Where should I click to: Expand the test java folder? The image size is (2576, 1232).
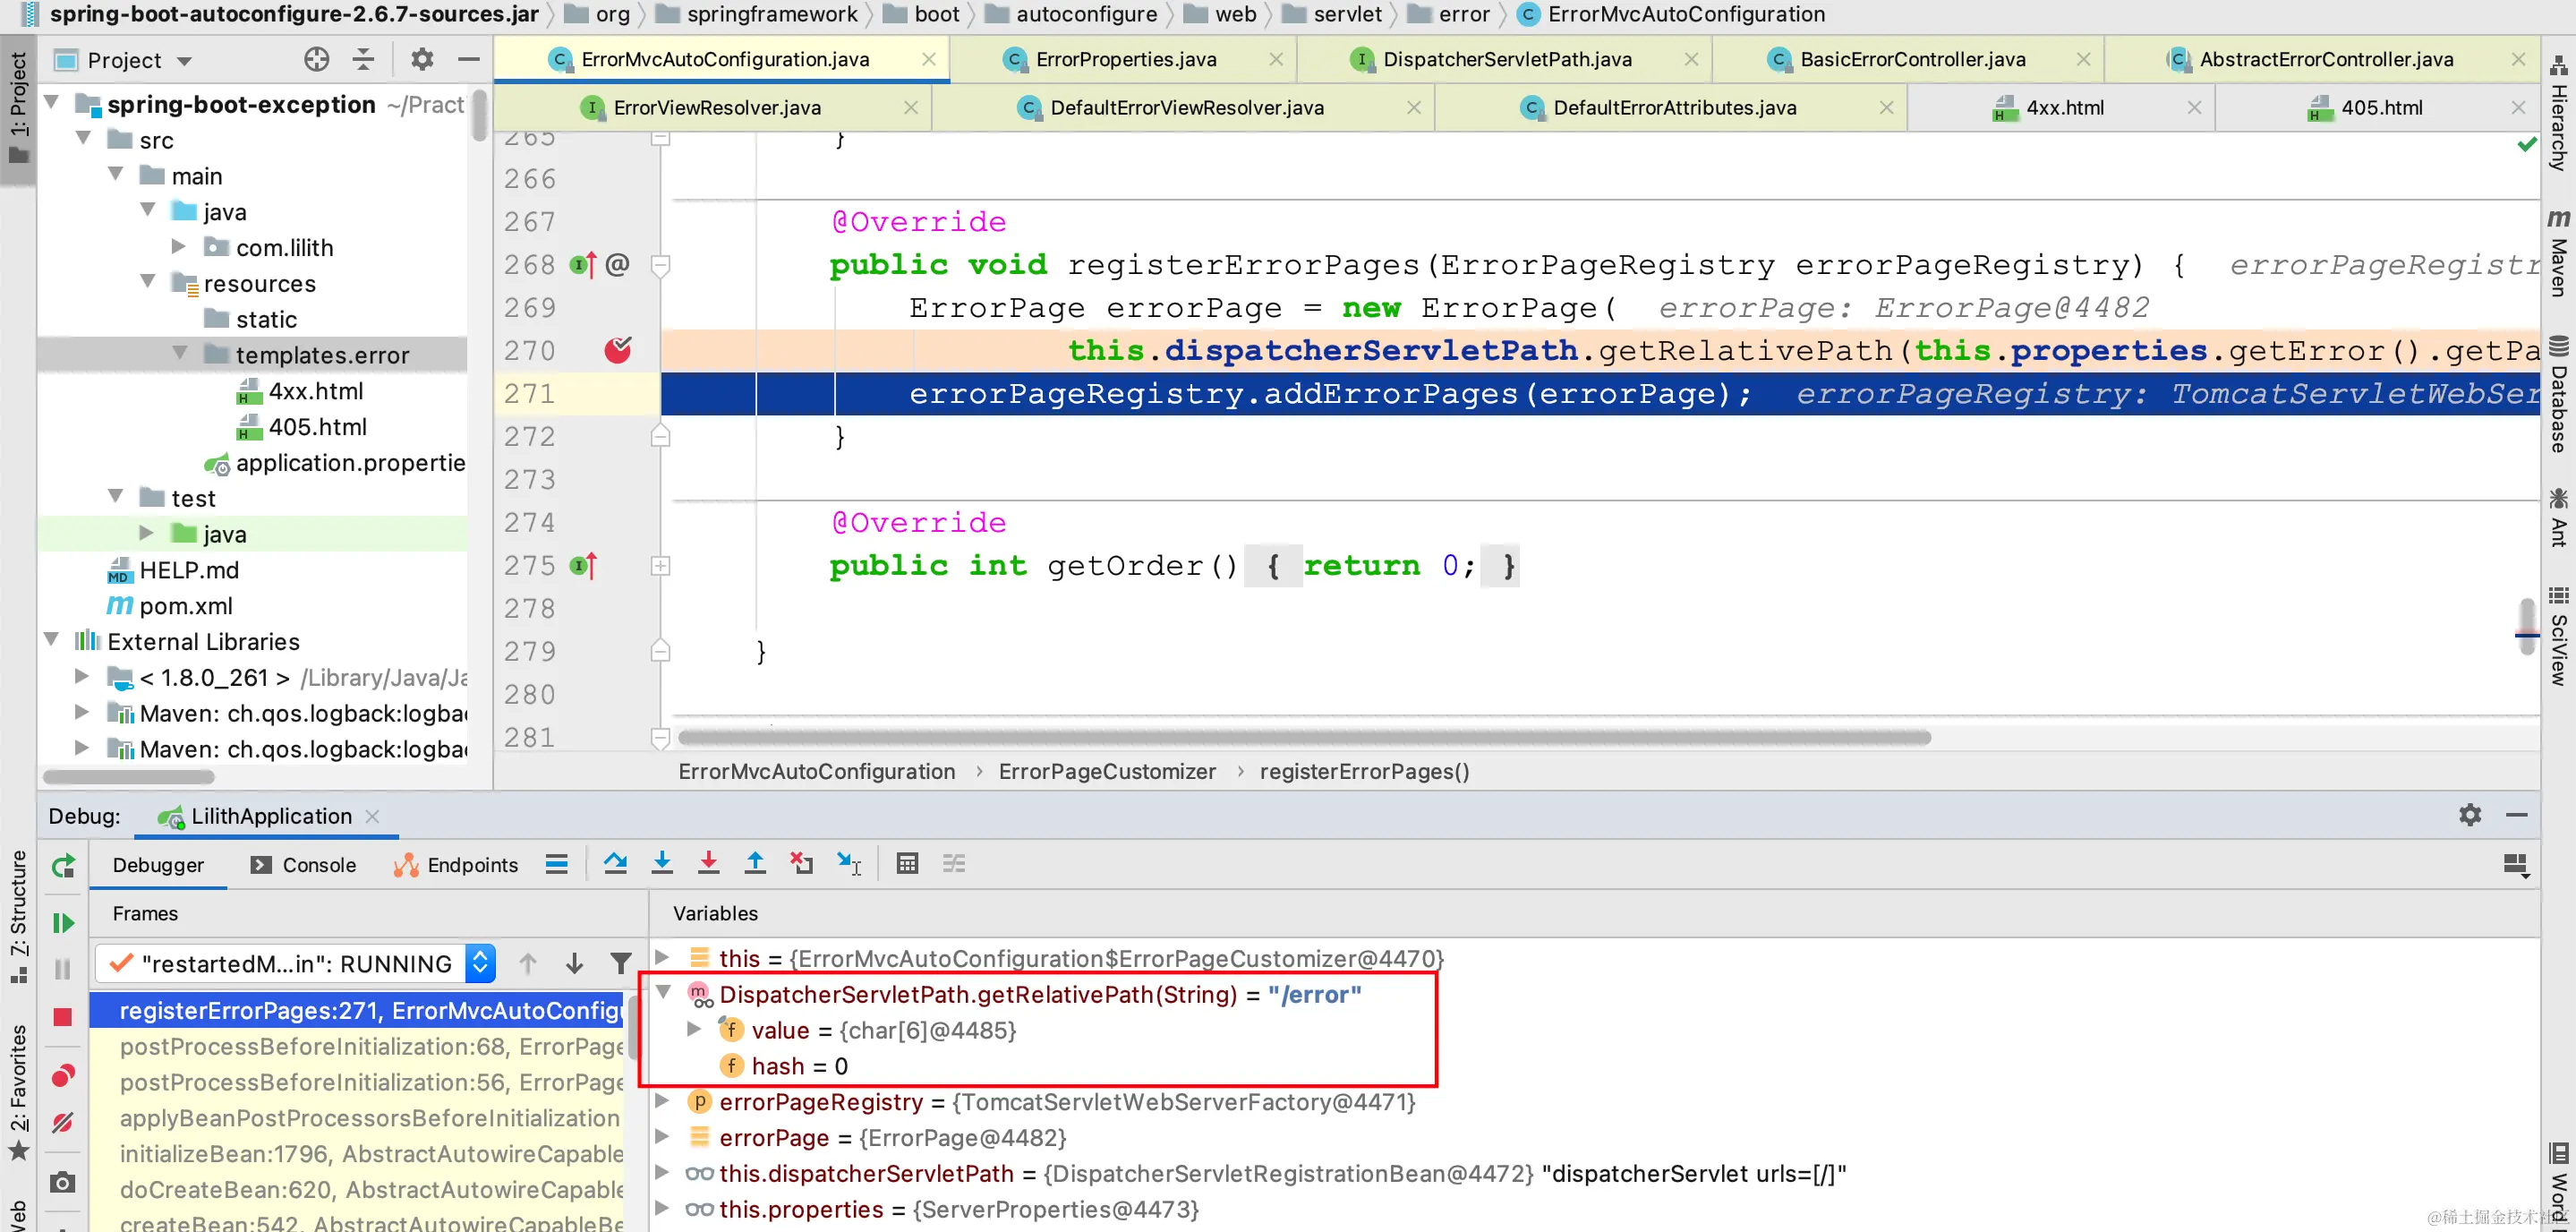click(x=146, y=533)
